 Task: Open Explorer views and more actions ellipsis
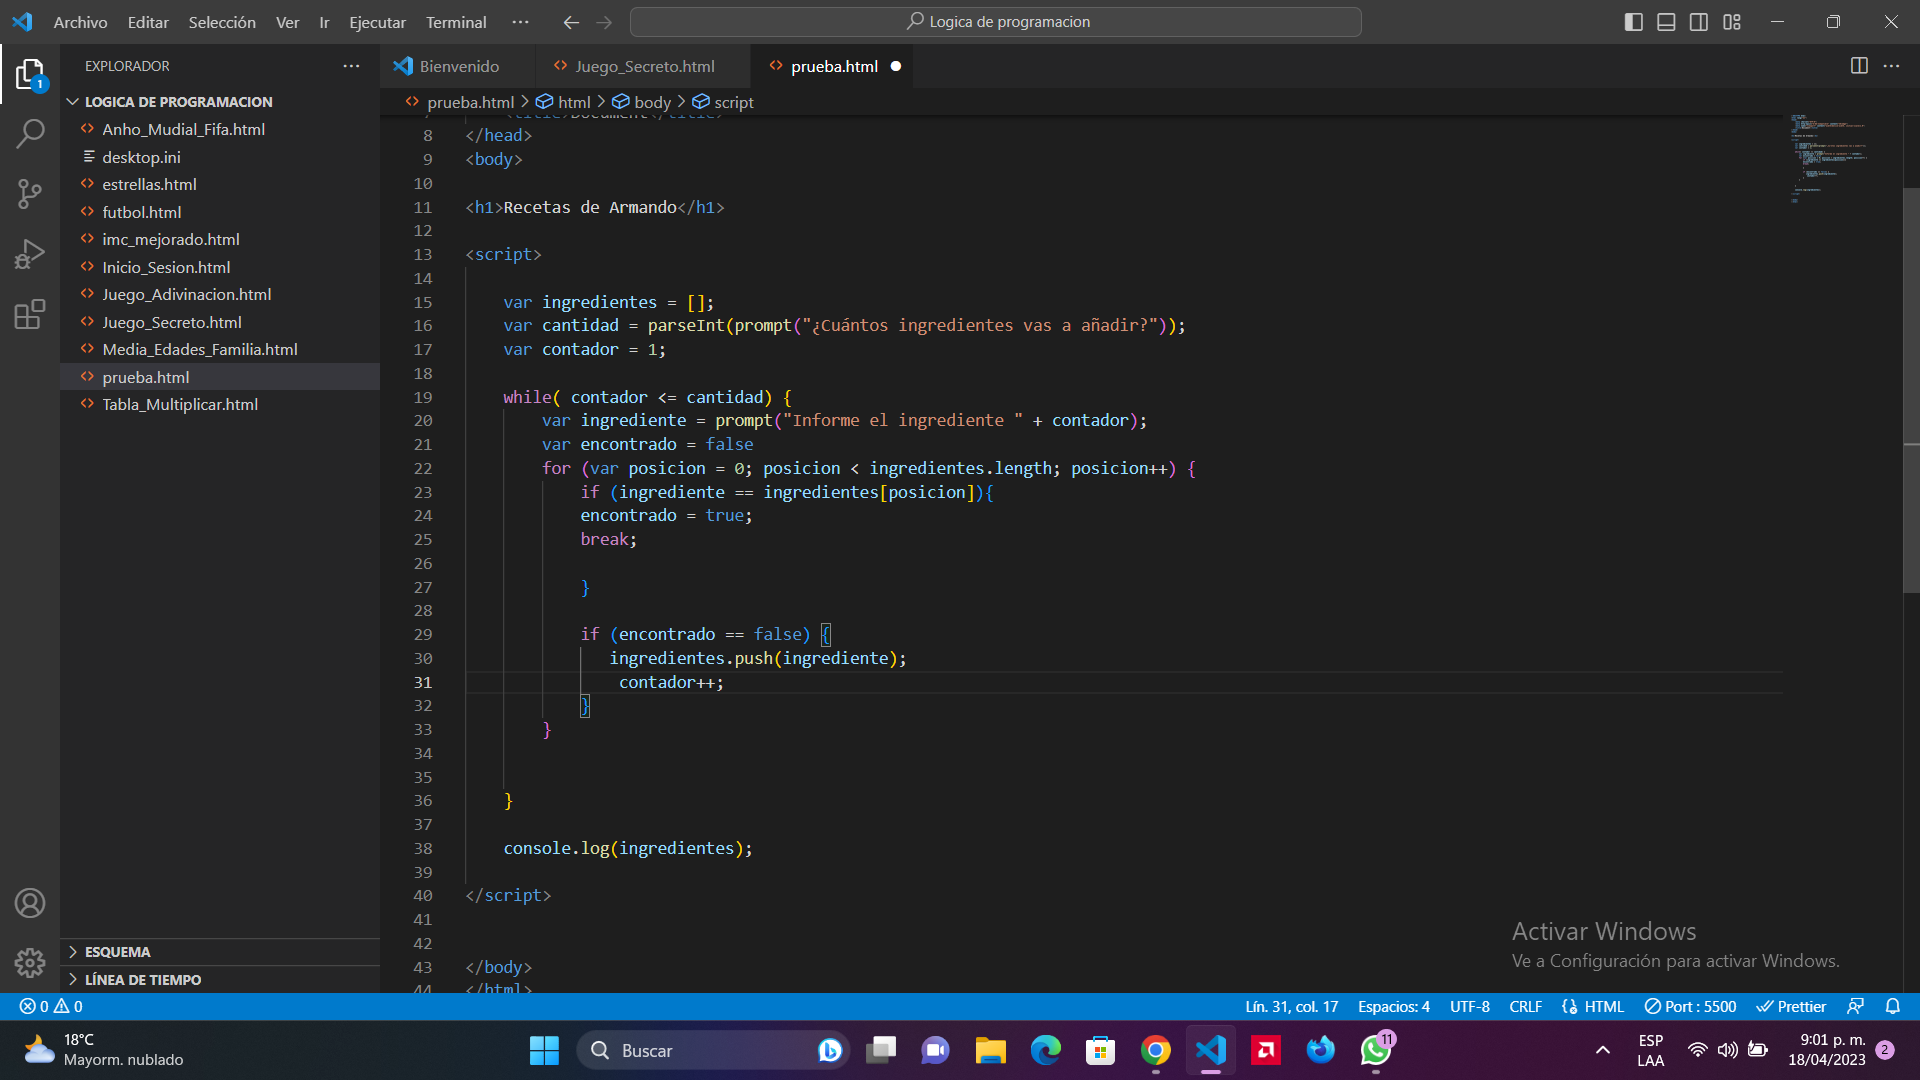pos(351,66)
